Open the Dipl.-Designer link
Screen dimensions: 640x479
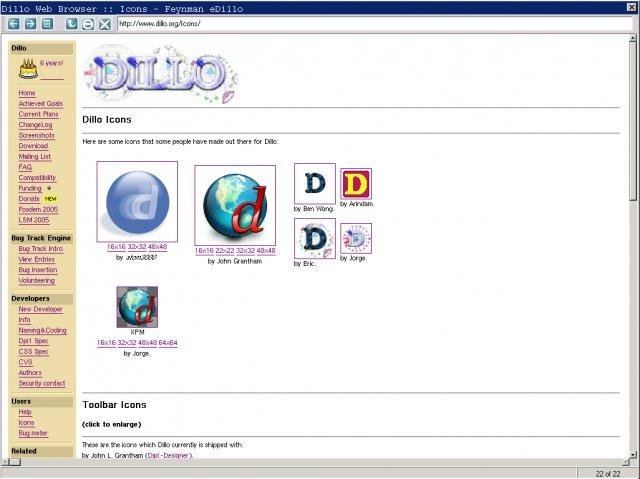(x=168, y=455)
